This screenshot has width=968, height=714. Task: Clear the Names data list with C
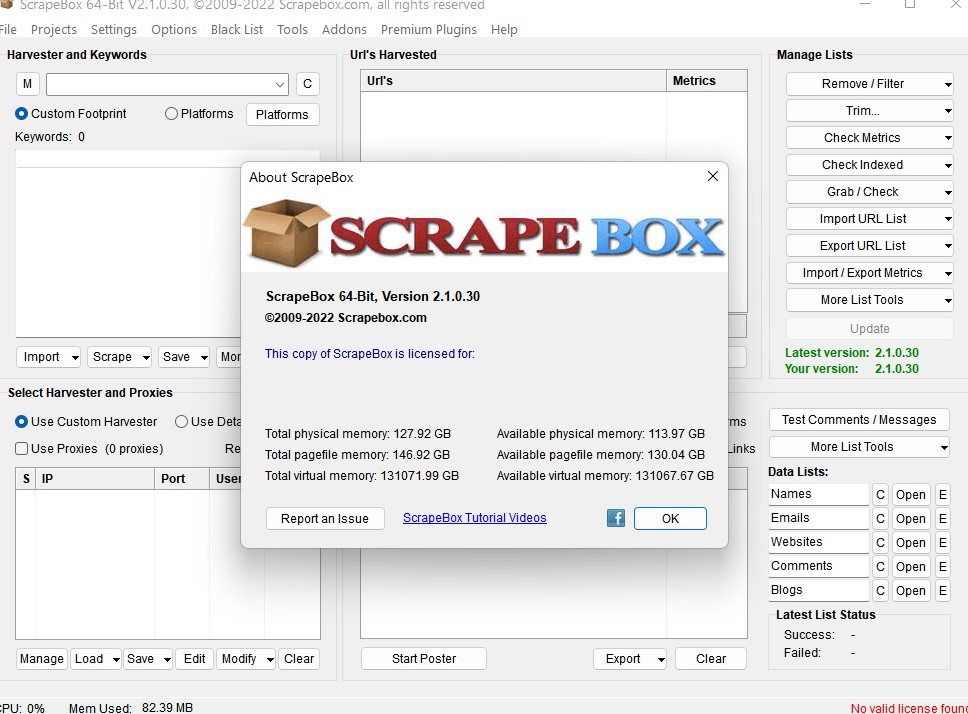[880, 494]
